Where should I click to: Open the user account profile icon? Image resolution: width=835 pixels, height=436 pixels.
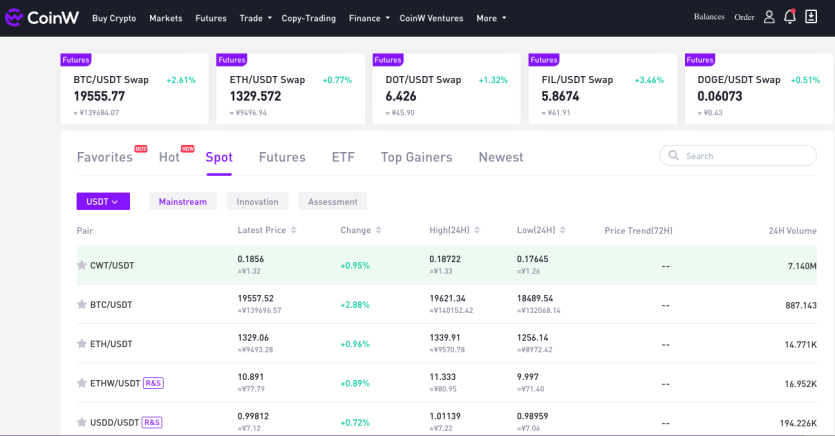pyautogui.click(x=769, y=17)
